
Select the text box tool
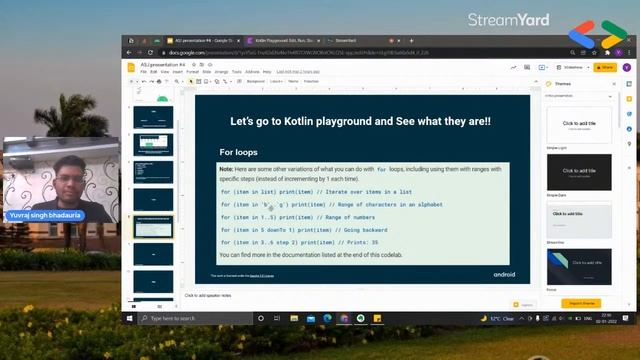click(198, 82)
